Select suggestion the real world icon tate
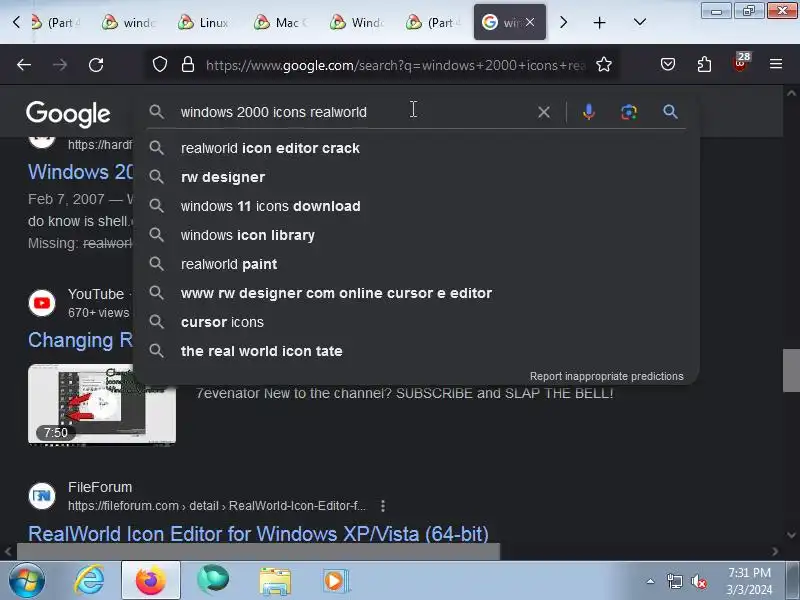This screenshot has width=800, height=600. coord(416,351)
